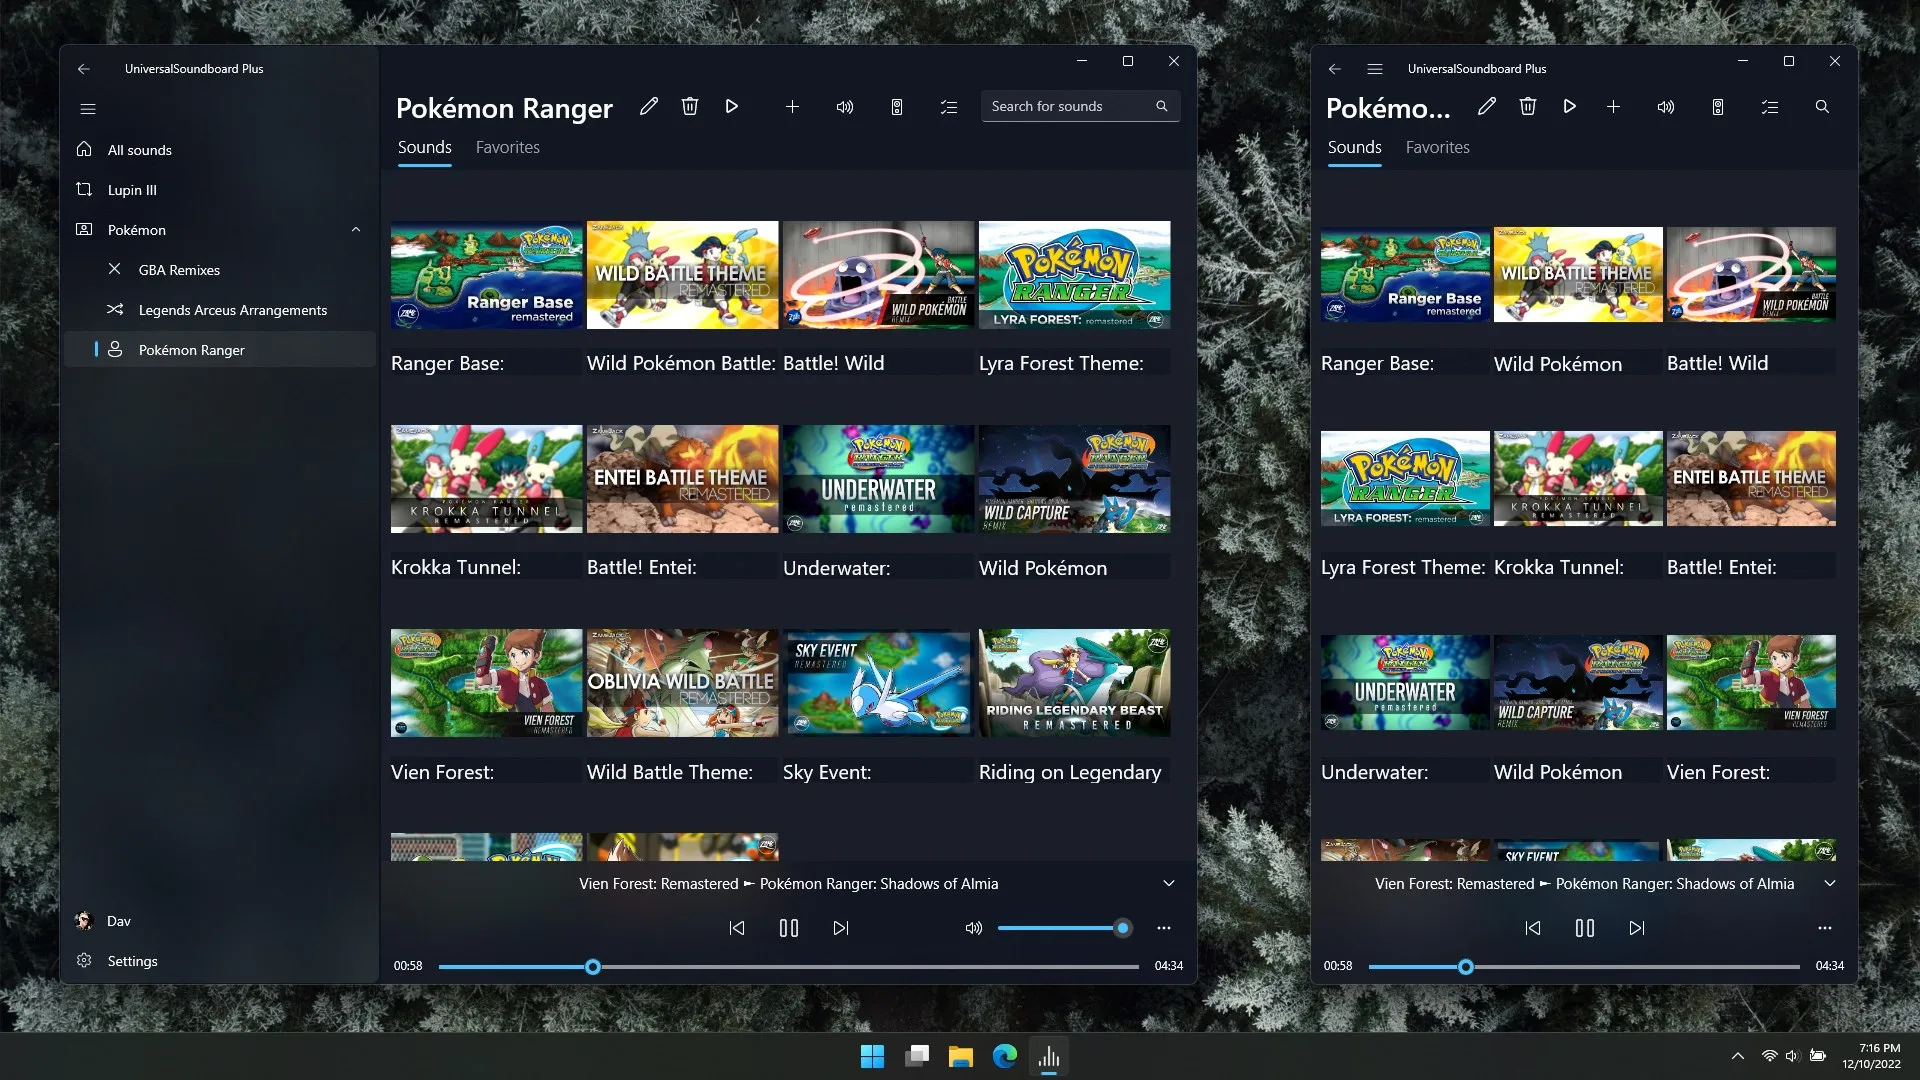Click next track button in right window
Screen dimensions: 1920x1080
[x=1637, y=928]
